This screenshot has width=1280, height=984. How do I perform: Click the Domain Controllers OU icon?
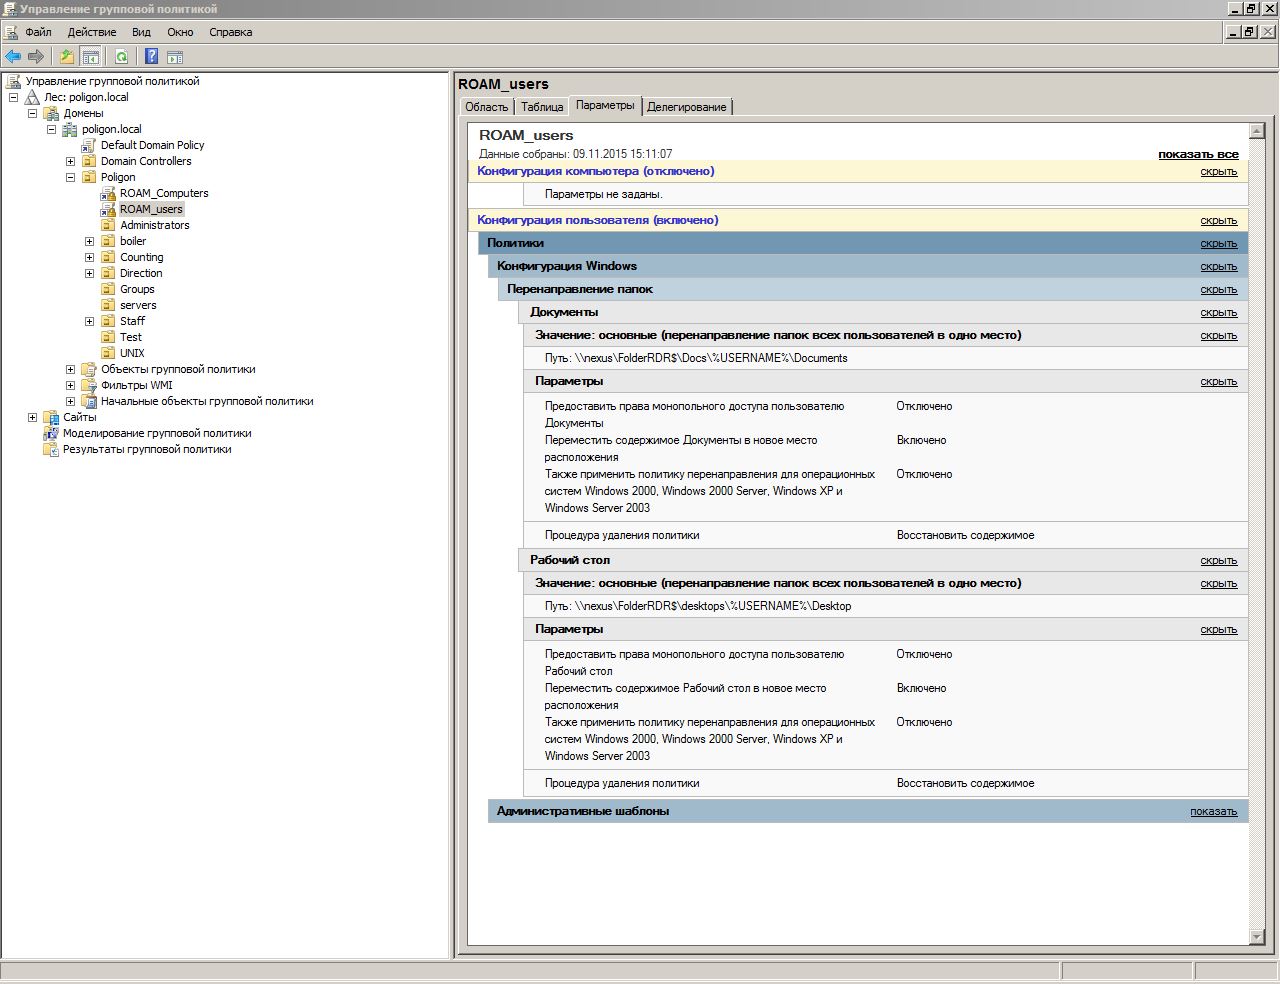[89, 161]
